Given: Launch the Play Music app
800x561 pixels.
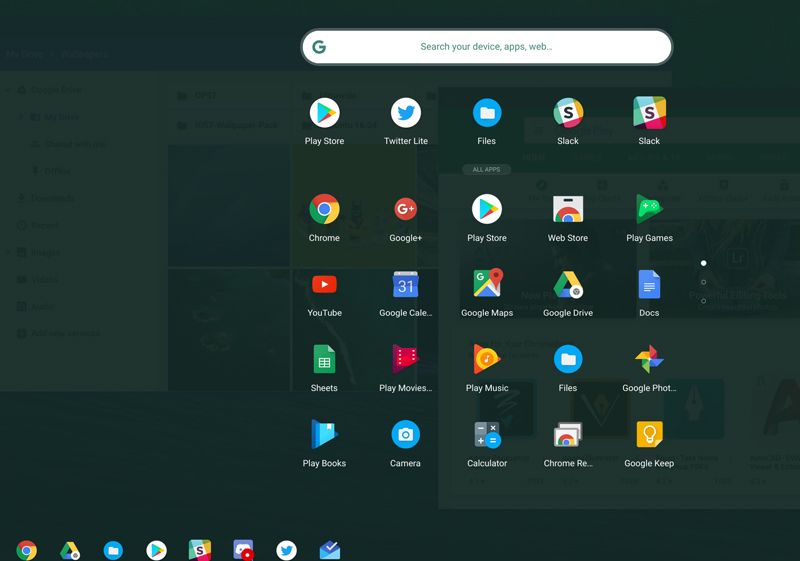Looking at the screenshot, I should pos(487,360).
